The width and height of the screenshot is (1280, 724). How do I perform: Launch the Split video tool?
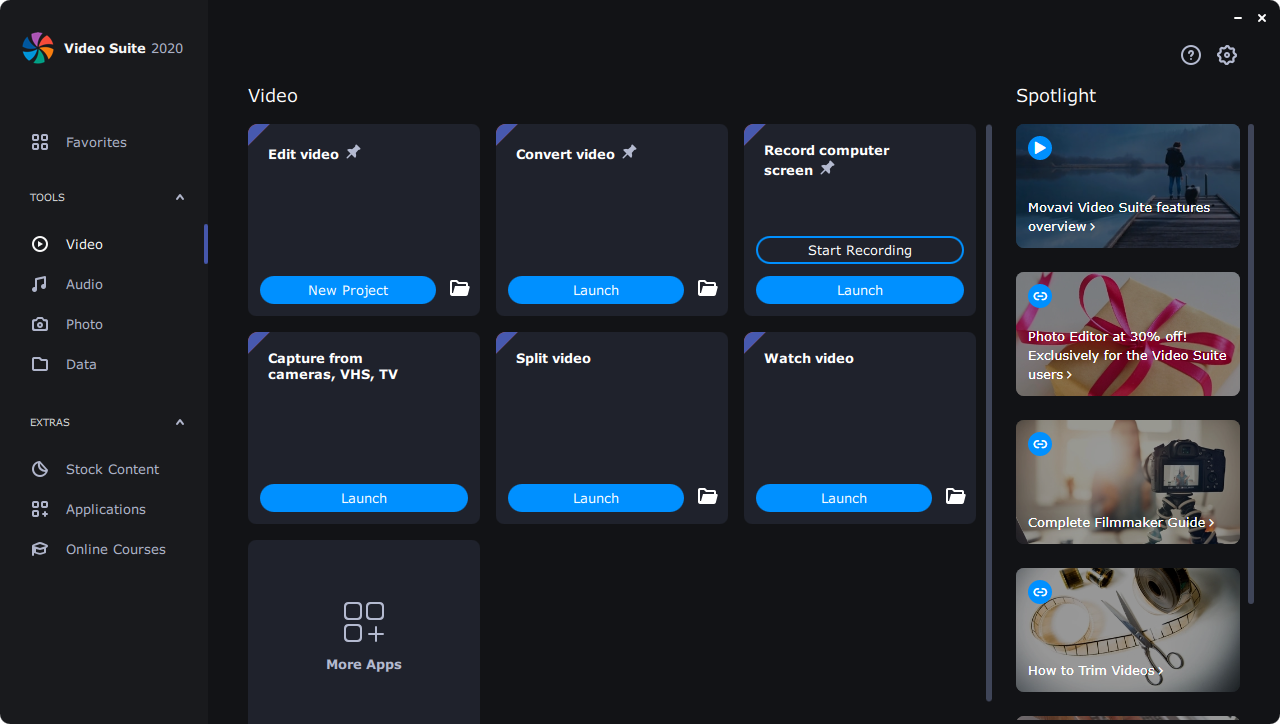pos(595,497)
